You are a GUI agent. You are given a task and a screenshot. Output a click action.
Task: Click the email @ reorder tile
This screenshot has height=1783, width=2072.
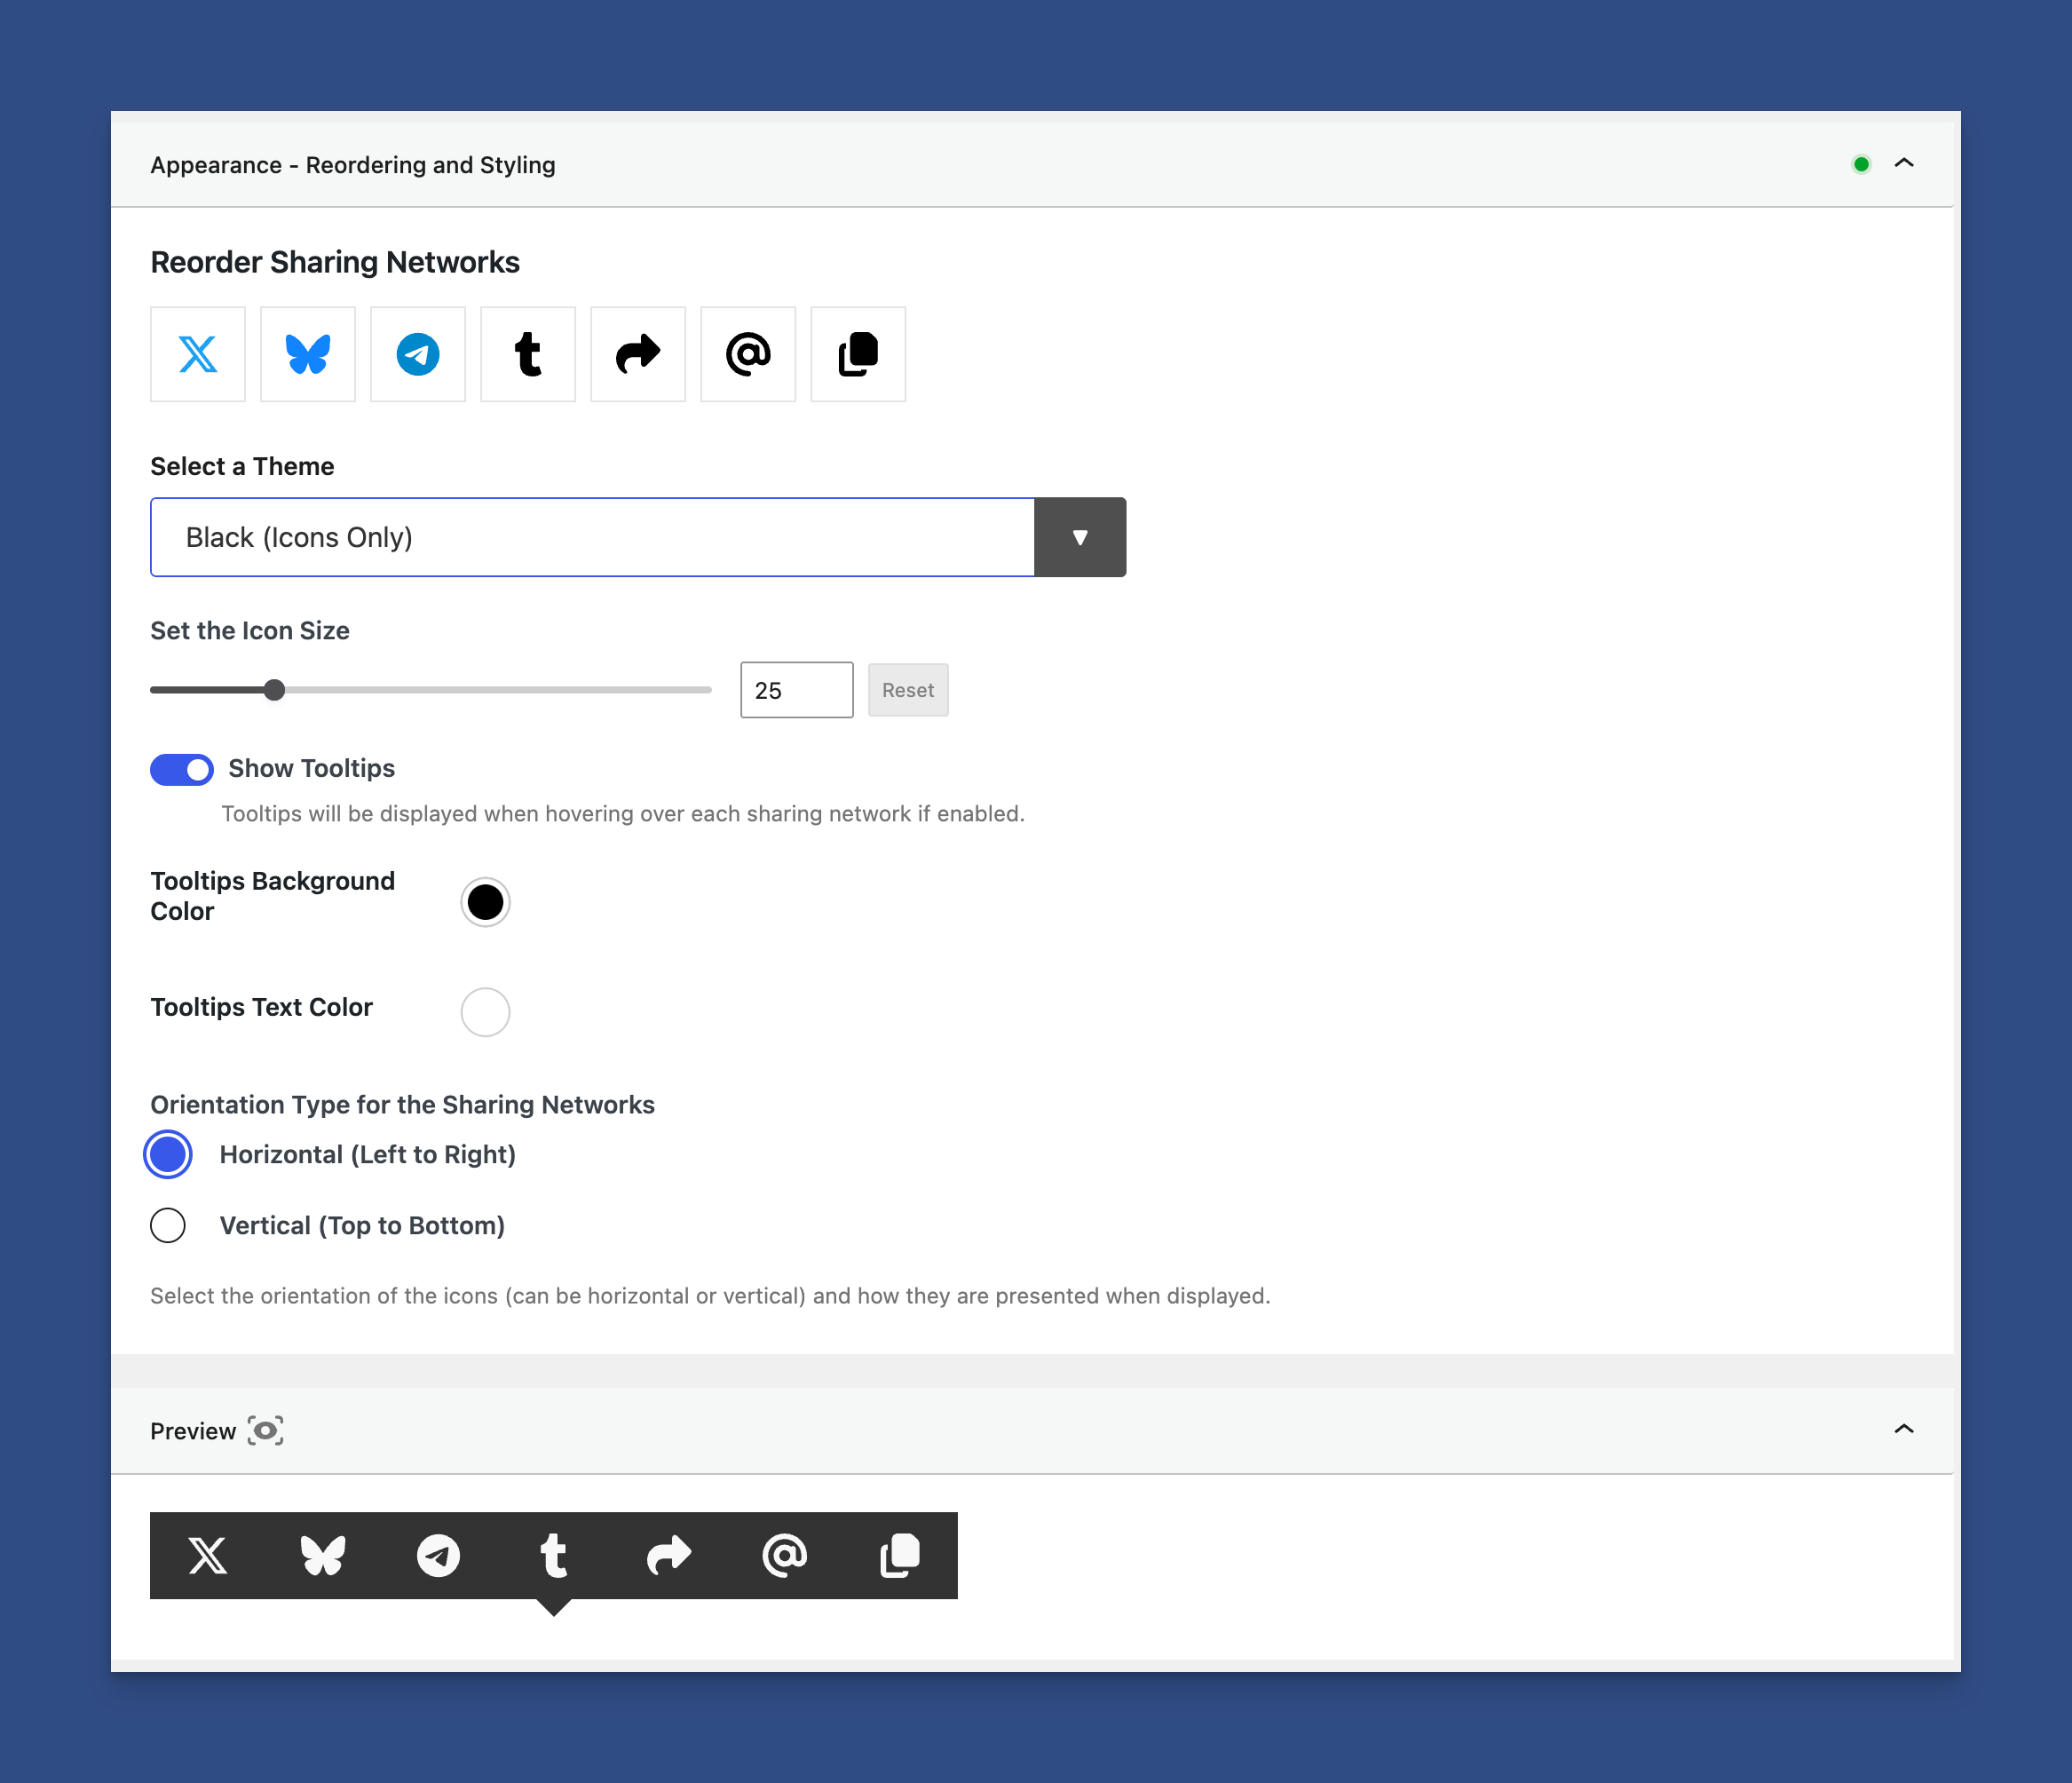[747, 354]
